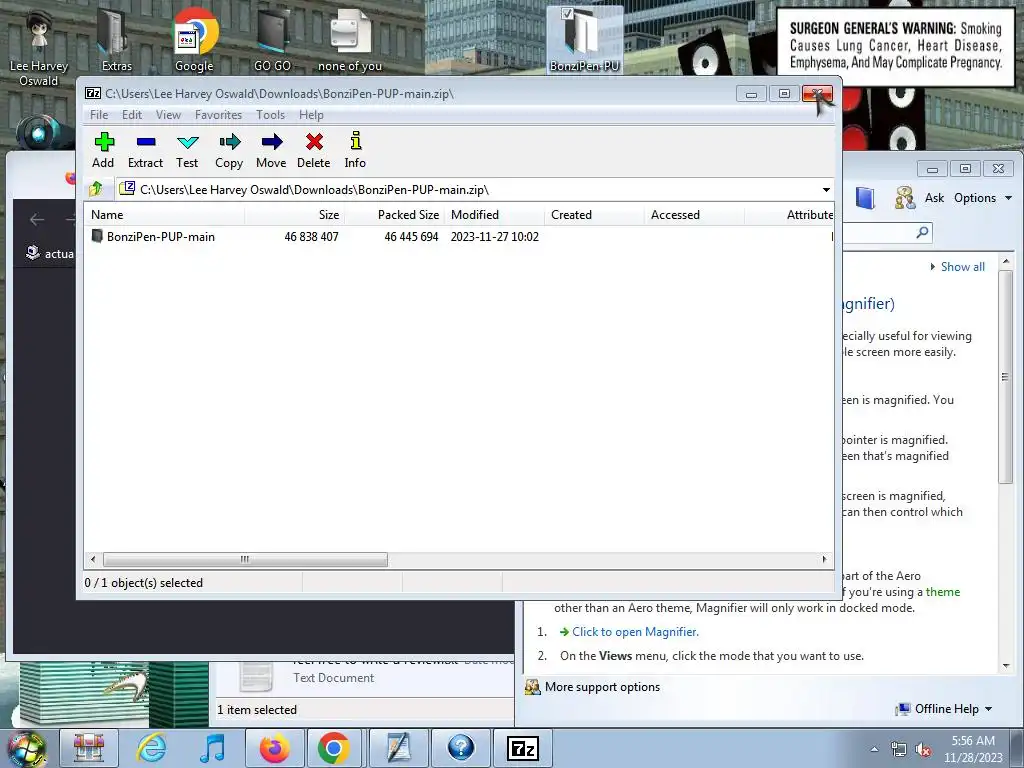Click the 46 838 407 size value
The image size is (1024, 768).
[312, 237]
